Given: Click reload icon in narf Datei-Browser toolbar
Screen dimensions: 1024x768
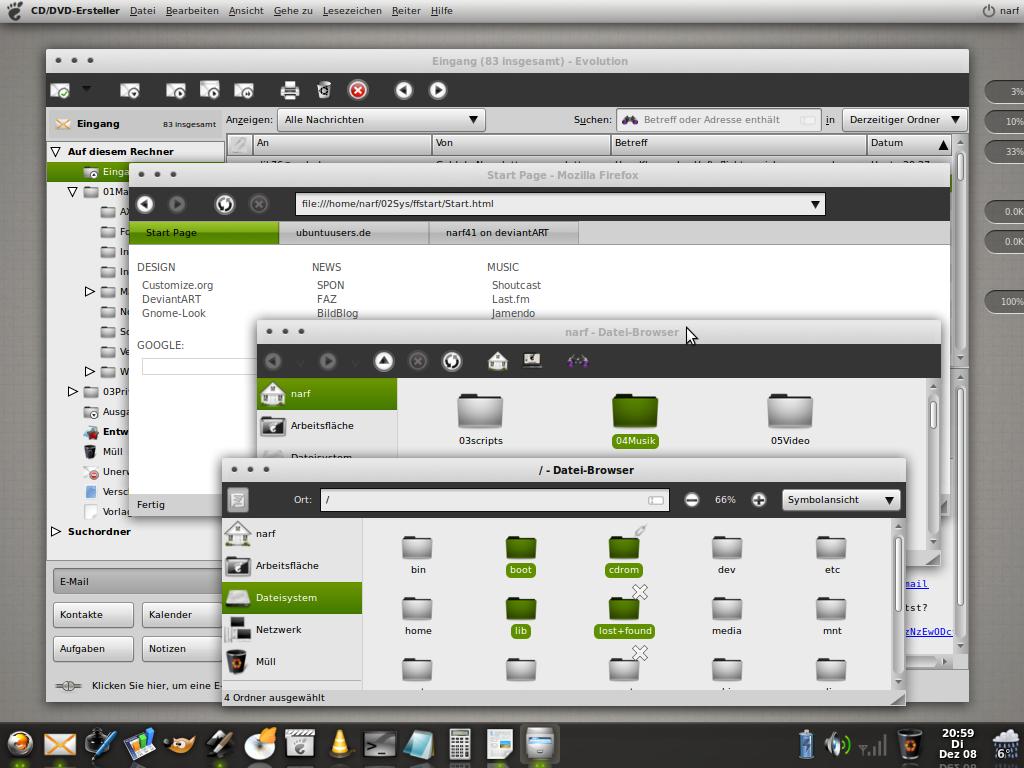Looking at the screenshot, I should pyautogui.click(x=452, y=361).
